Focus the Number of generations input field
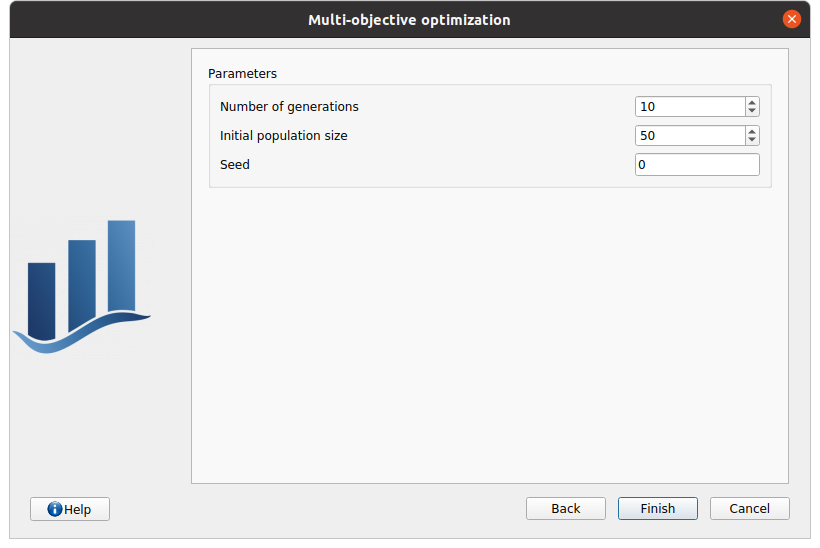Screen dimensions: 820x548 point(690,107)
